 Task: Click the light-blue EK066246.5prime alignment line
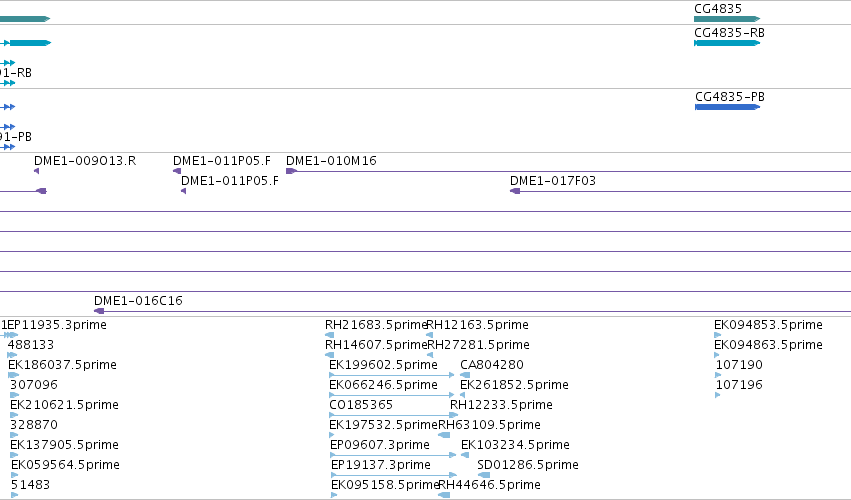coord(392,395)
